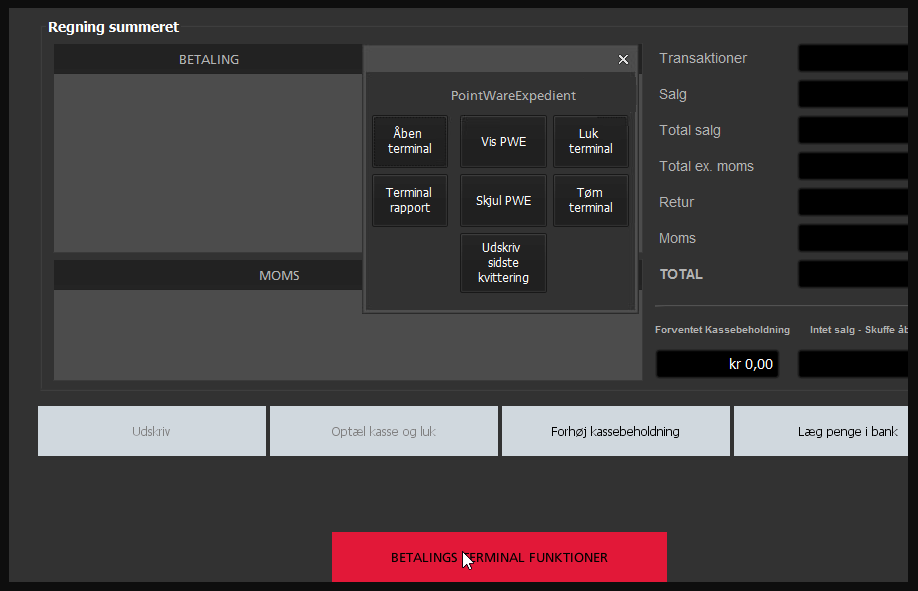918x591 pixels.
Task: Empty the terminal with Tøm terminal
Action: (591, 200)
